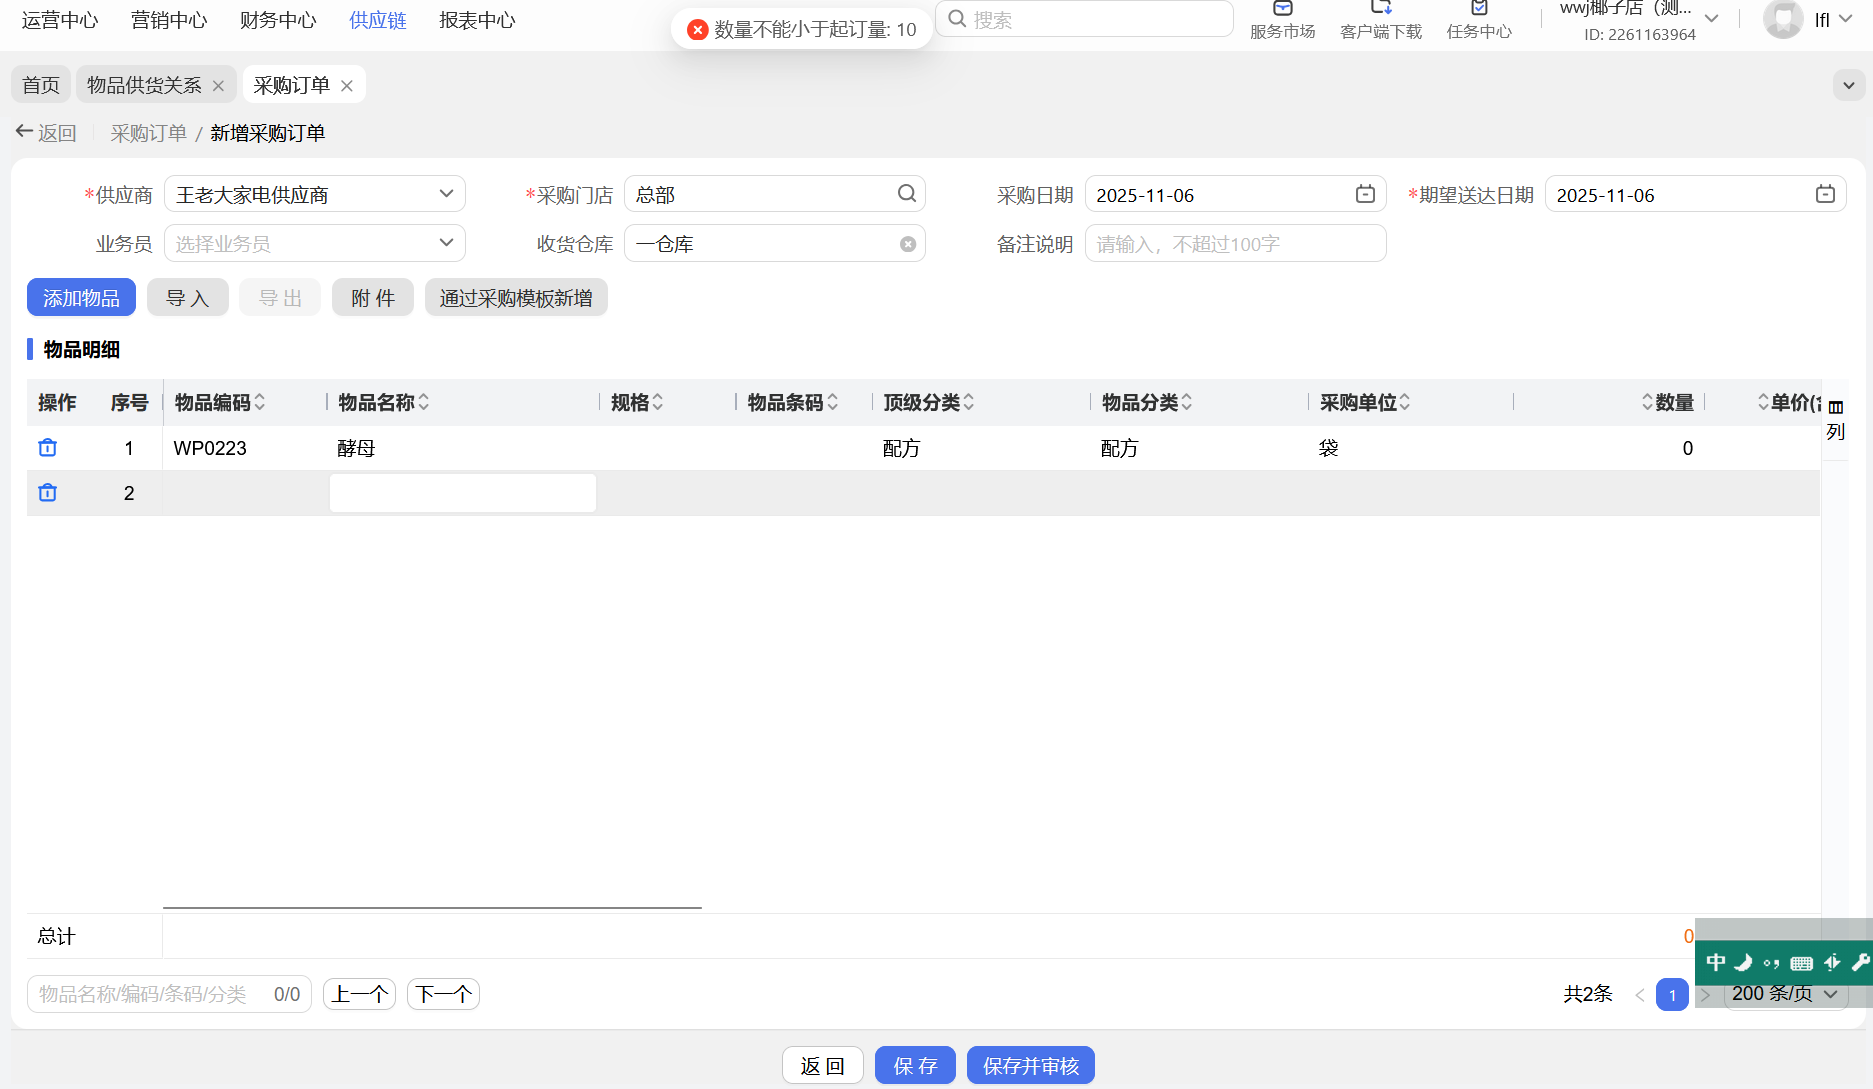1873x1089 pixels.
Task: Sort by item code column
Action: pyautogui.click(x=260, y=402)
